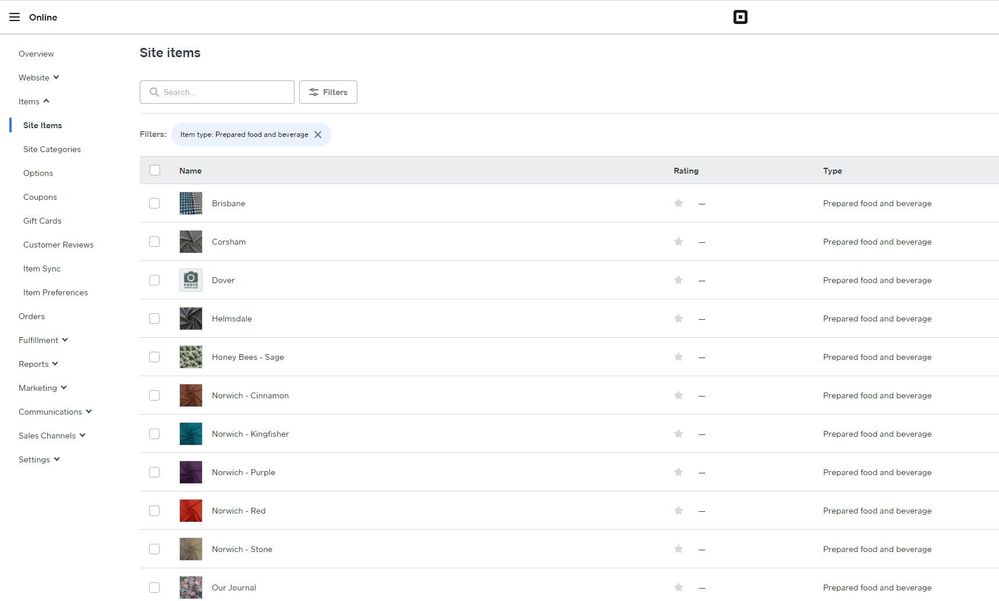Expand the Fulfillment sidebar section

coord(43,340)
